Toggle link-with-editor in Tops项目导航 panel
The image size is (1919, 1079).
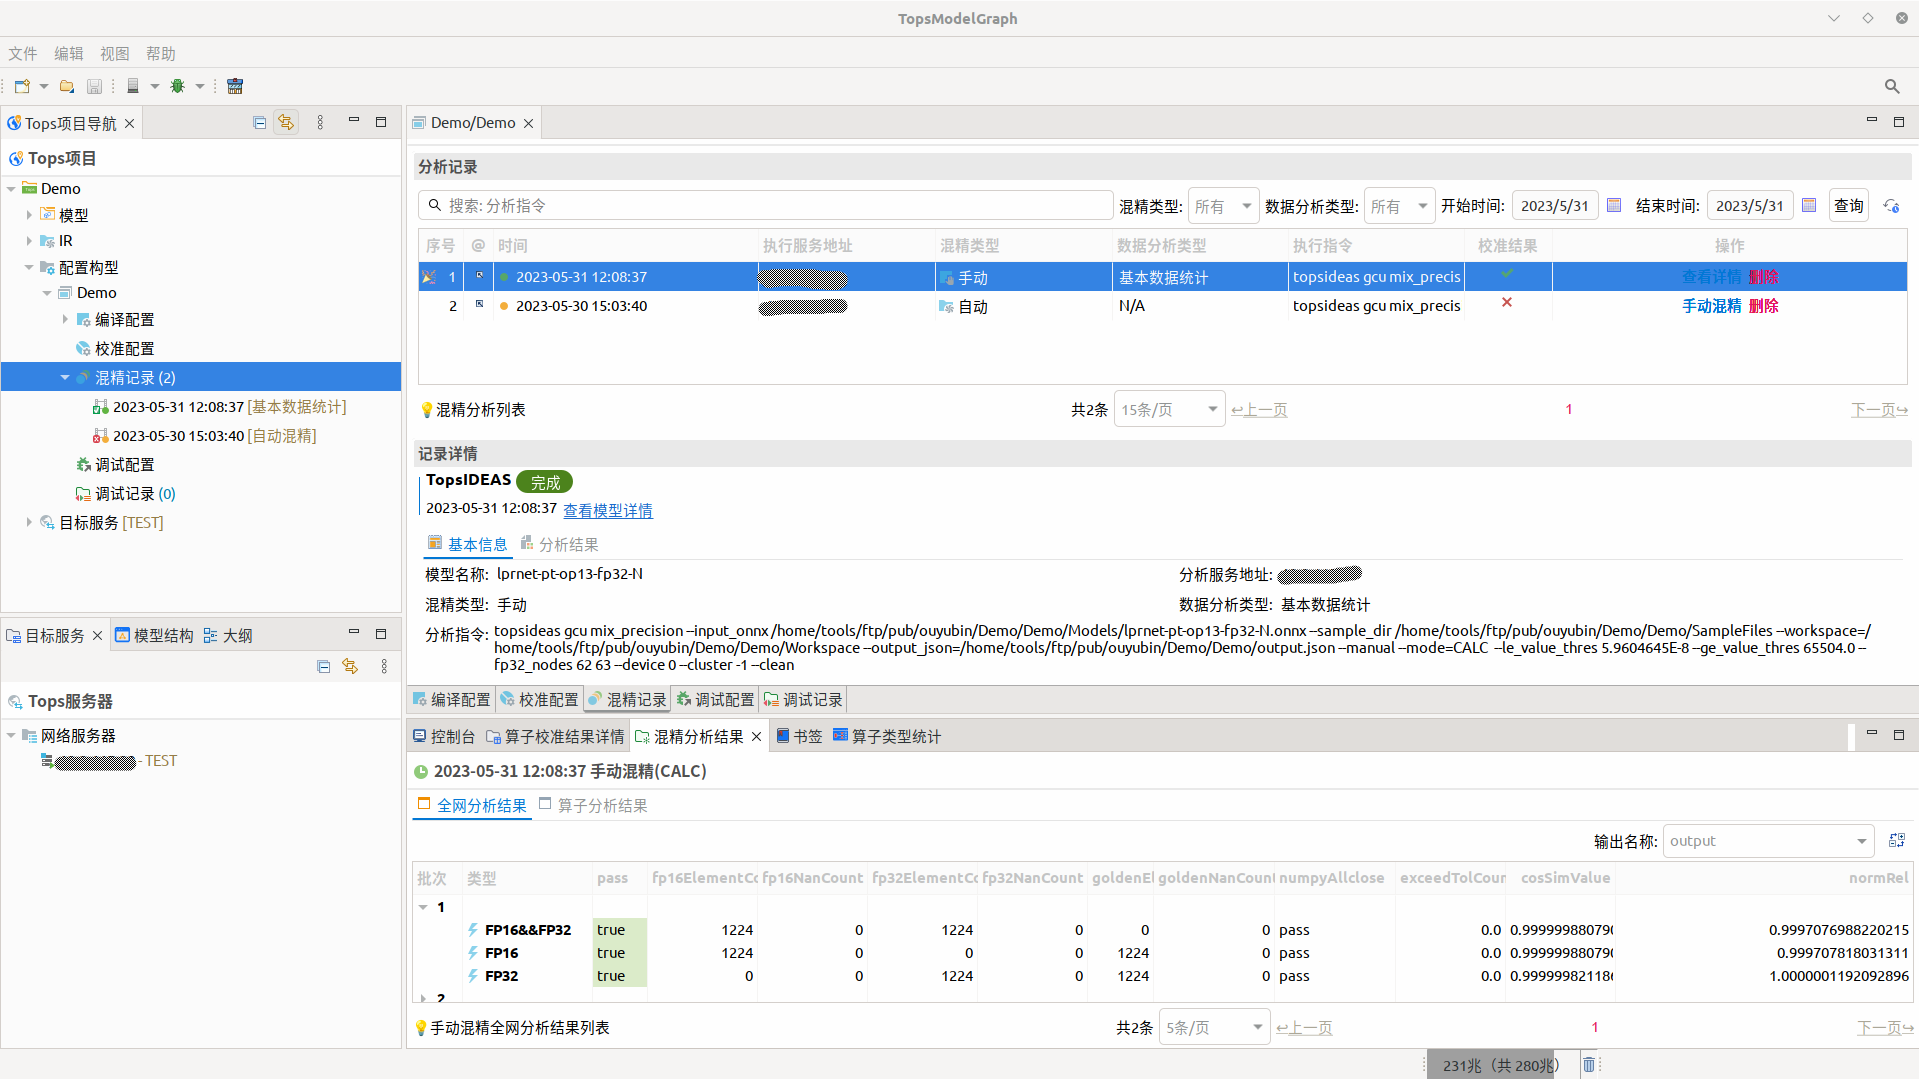[287, 122]
